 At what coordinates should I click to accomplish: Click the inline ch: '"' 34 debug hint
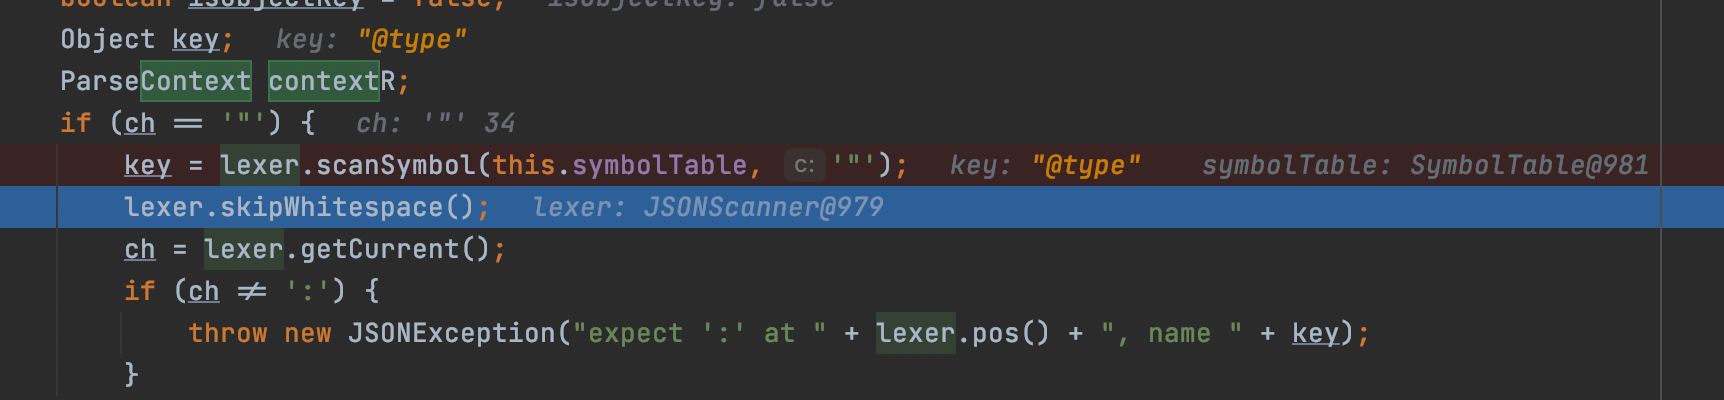[436, 123]
